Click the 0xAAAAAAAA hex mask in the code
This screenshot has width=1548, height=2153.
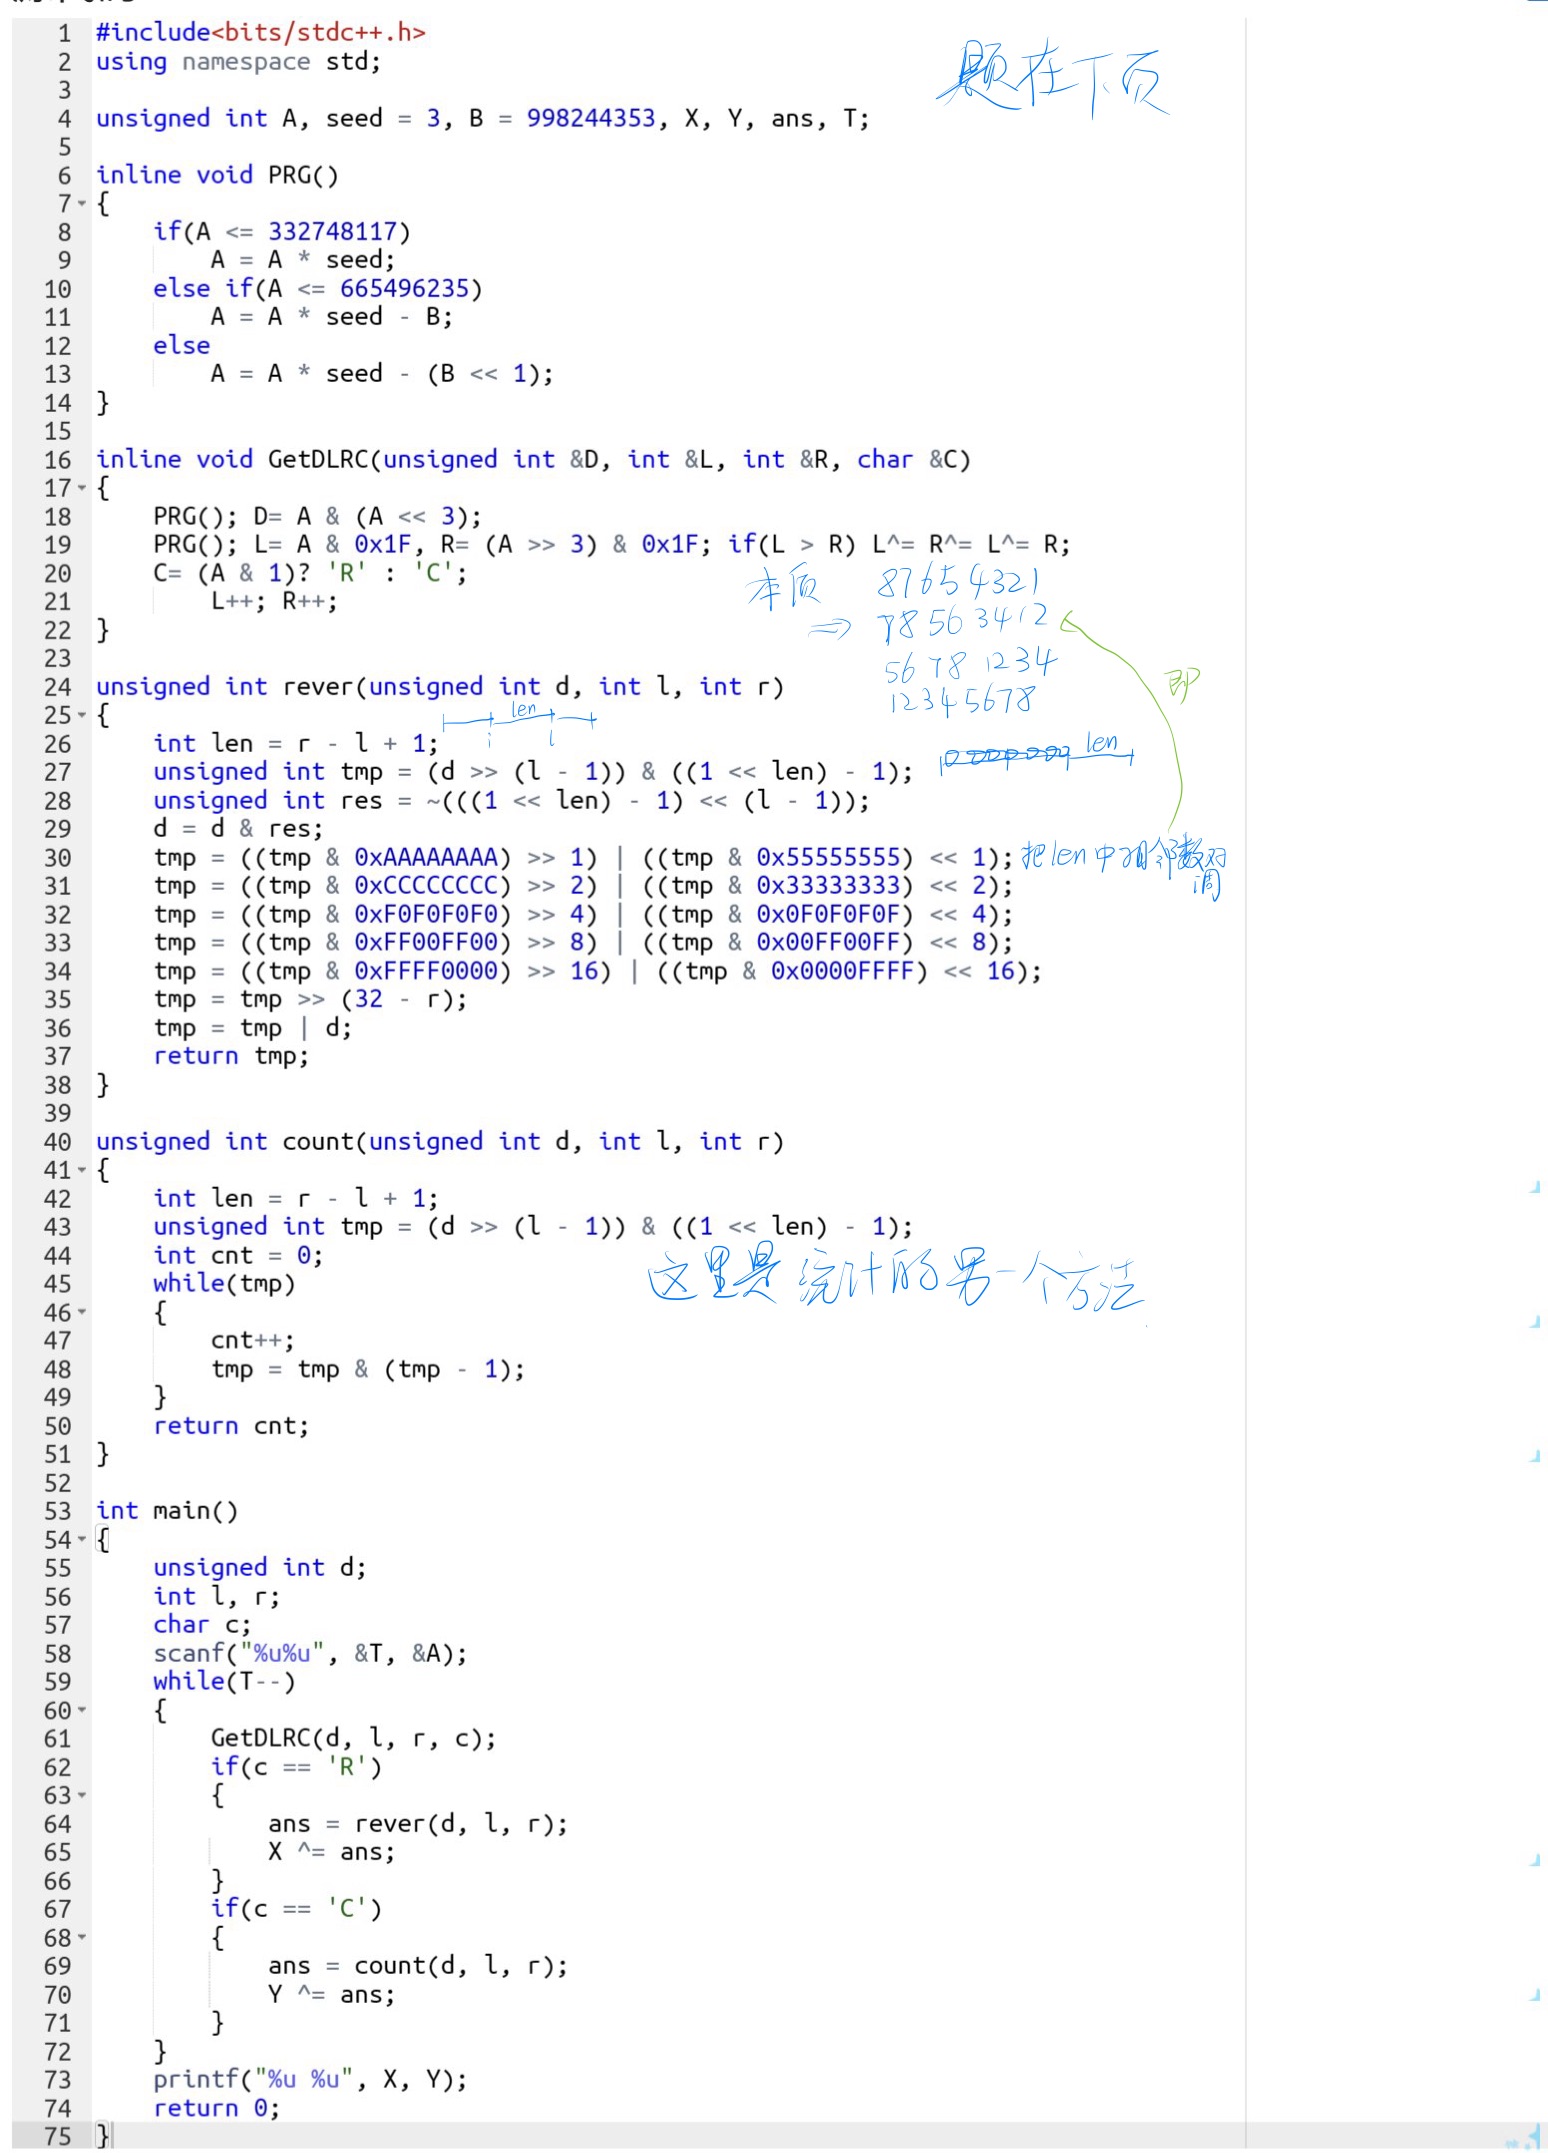coord(426,858)
